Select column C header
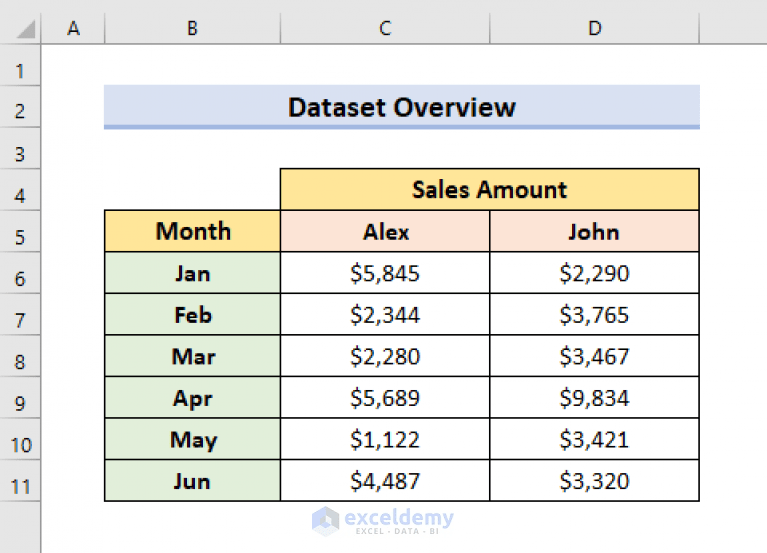 [x=385, y=29]
